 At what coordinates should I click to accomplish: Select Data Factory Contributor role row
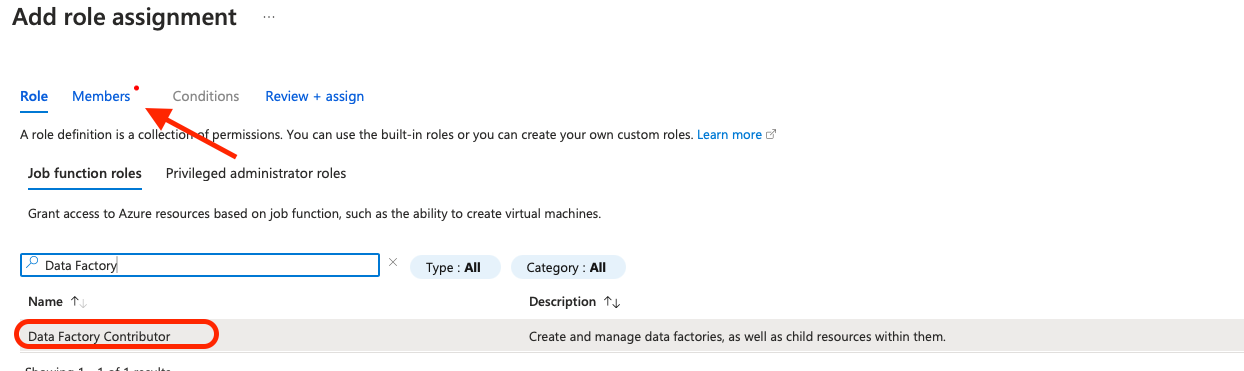(632, 336)
